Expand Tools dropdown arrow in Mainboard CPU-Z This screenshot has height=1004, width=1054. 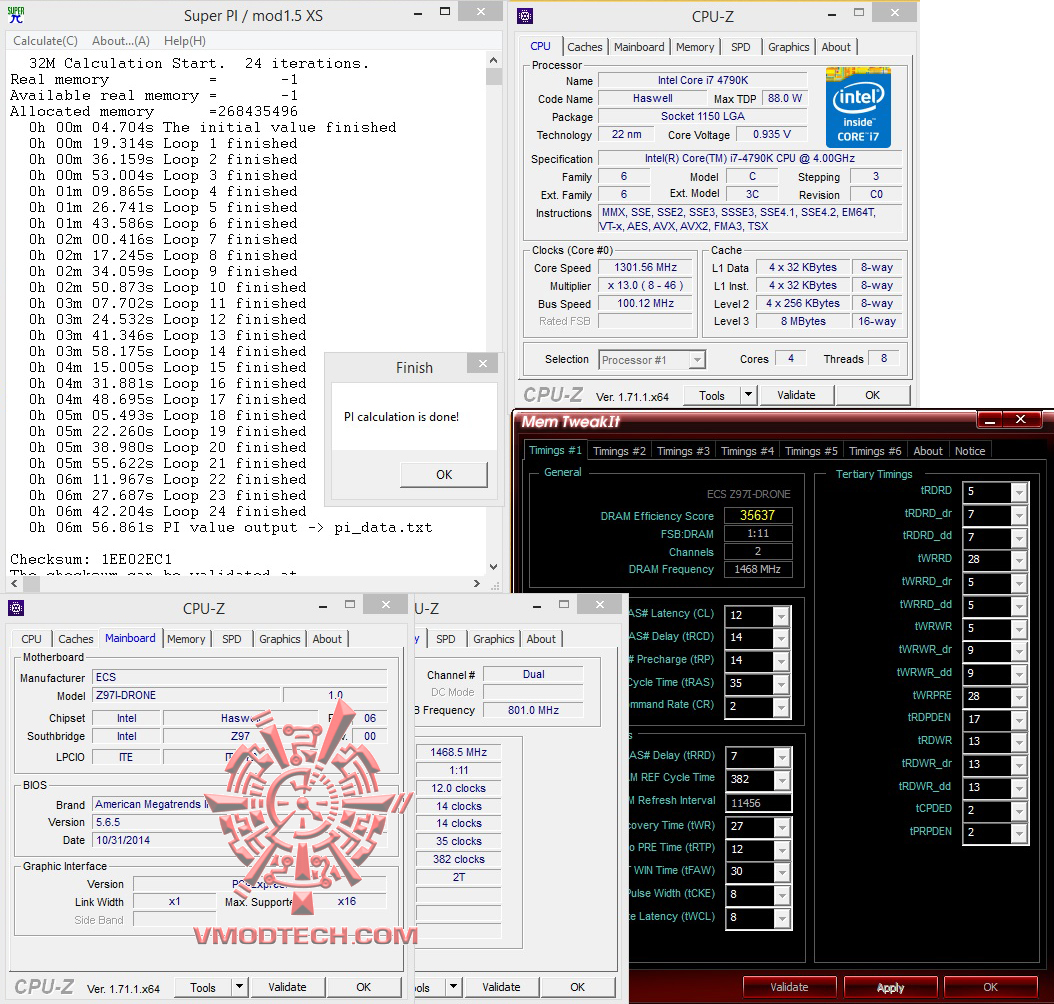tap(239, 987)
